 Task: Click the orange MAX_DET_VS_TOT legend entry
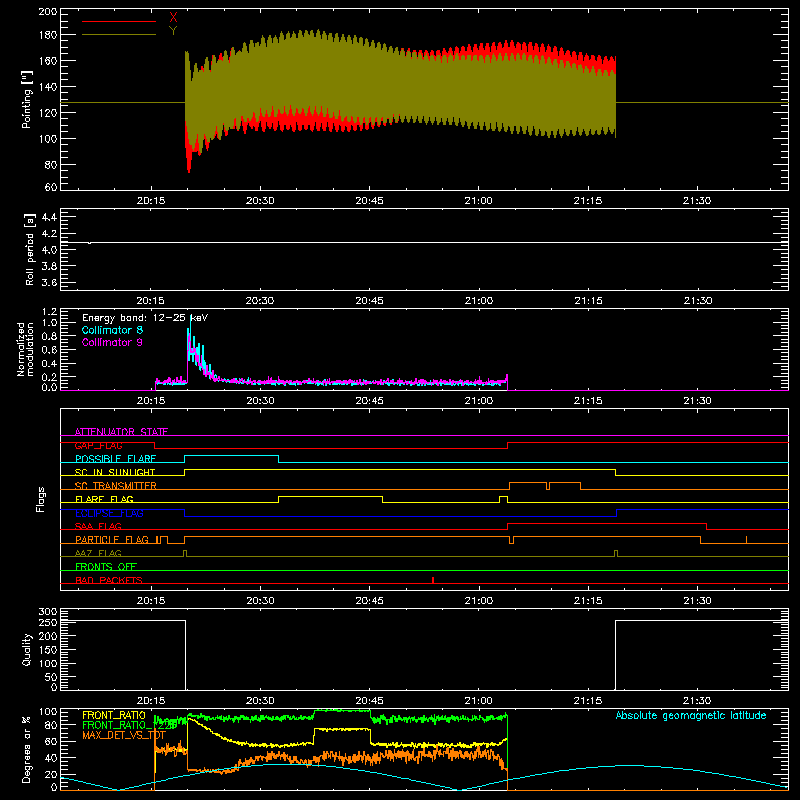(x=124, y=735)
